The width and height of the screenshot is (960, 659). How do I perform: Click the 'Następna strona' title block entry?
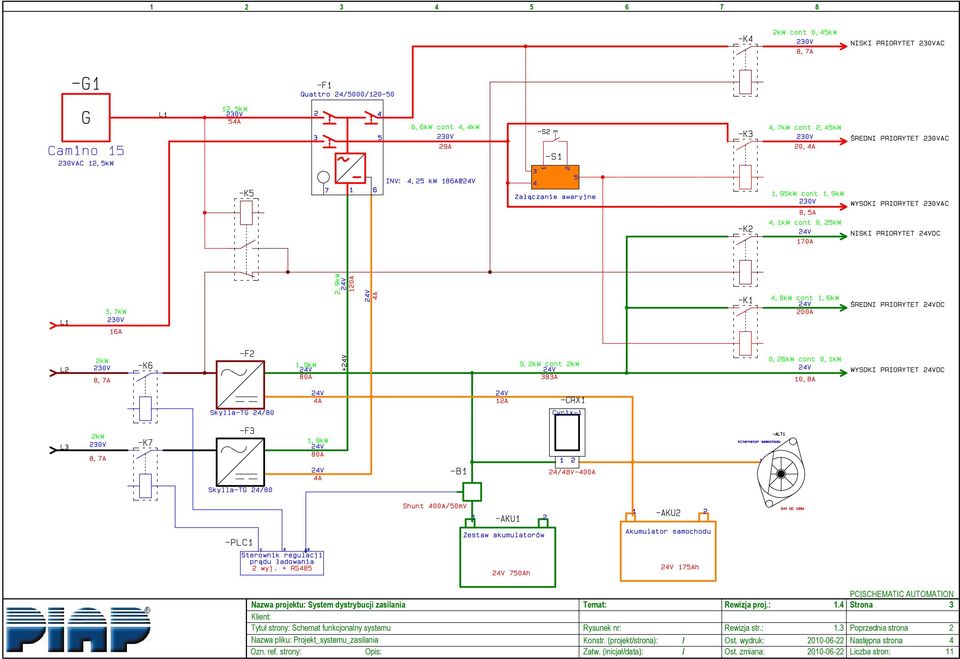coord(902,640)
